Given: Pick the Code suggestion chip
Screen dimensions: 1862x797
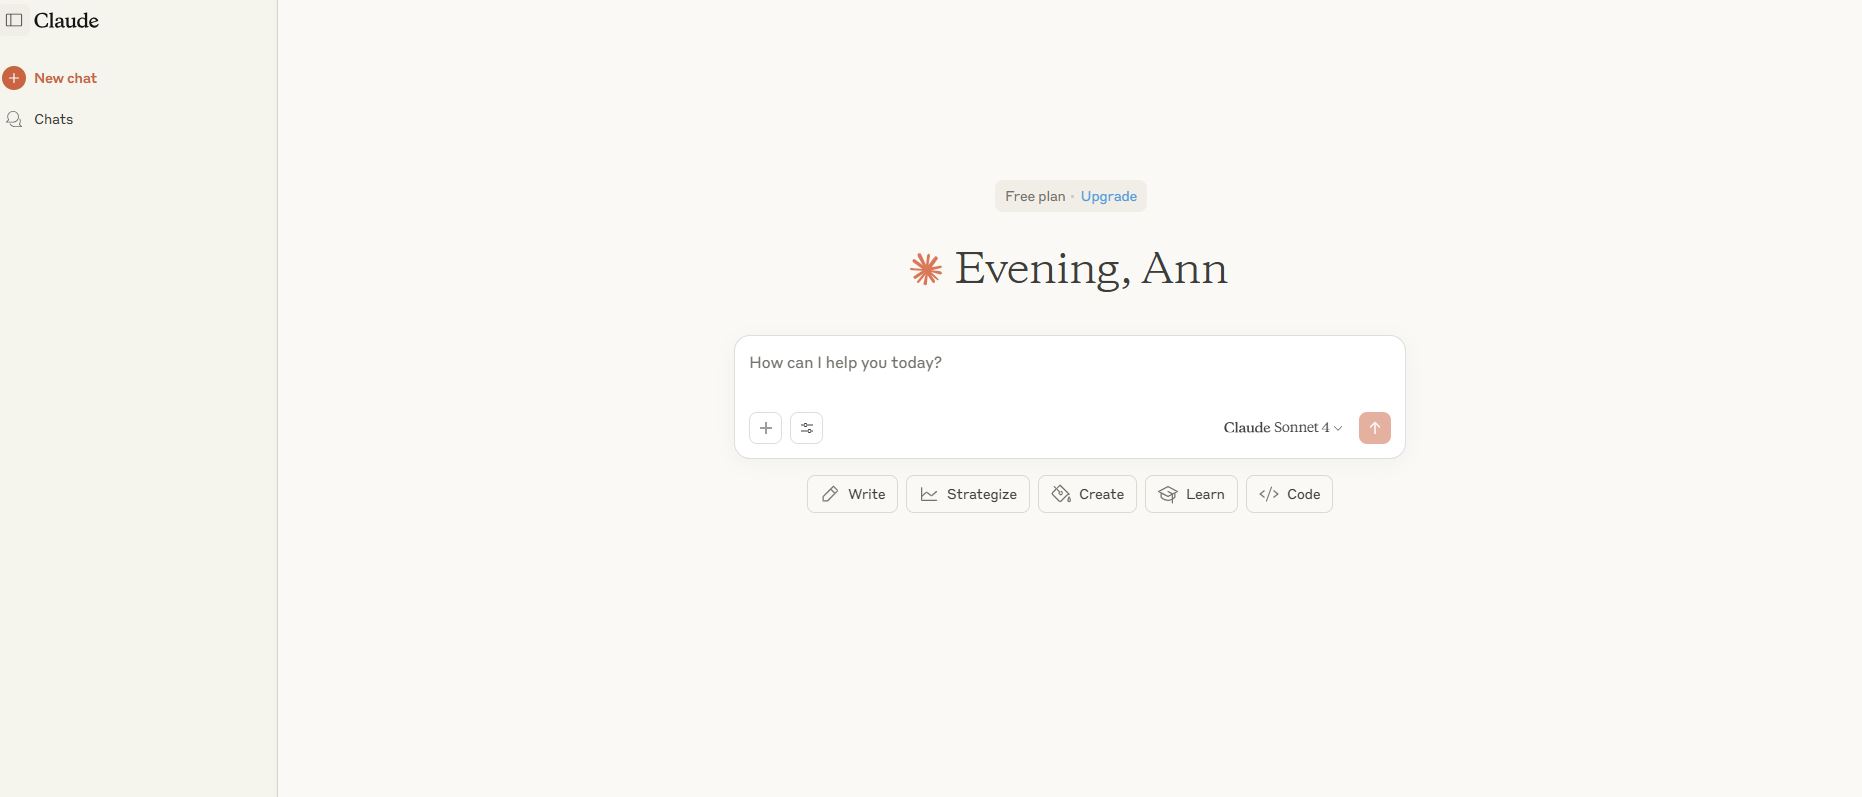Looking at the screenshot, I should pyautogui.click(x=1289, y=494).
